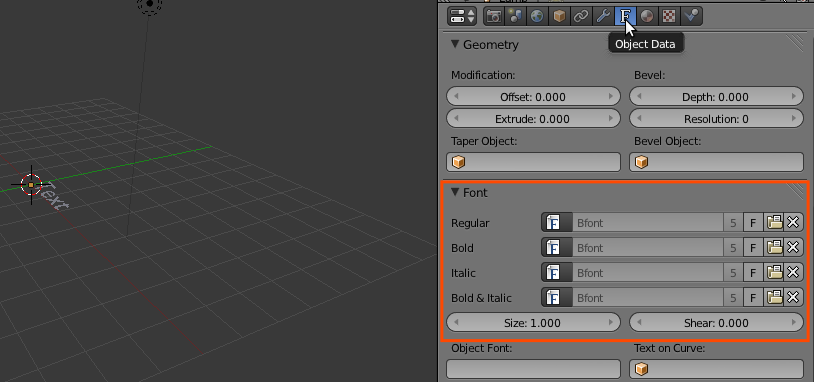Open font file for the Regular slot

click(774, 223)
